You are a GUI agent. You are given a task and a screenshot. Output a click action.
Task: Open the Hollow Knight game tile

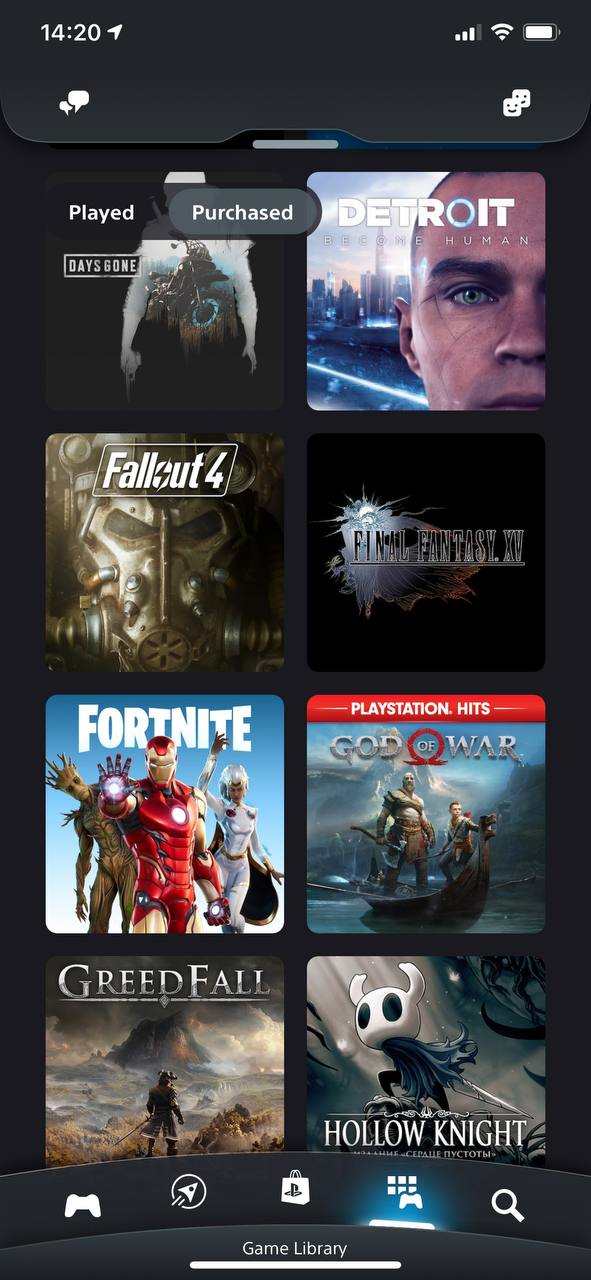point(426,1062)
